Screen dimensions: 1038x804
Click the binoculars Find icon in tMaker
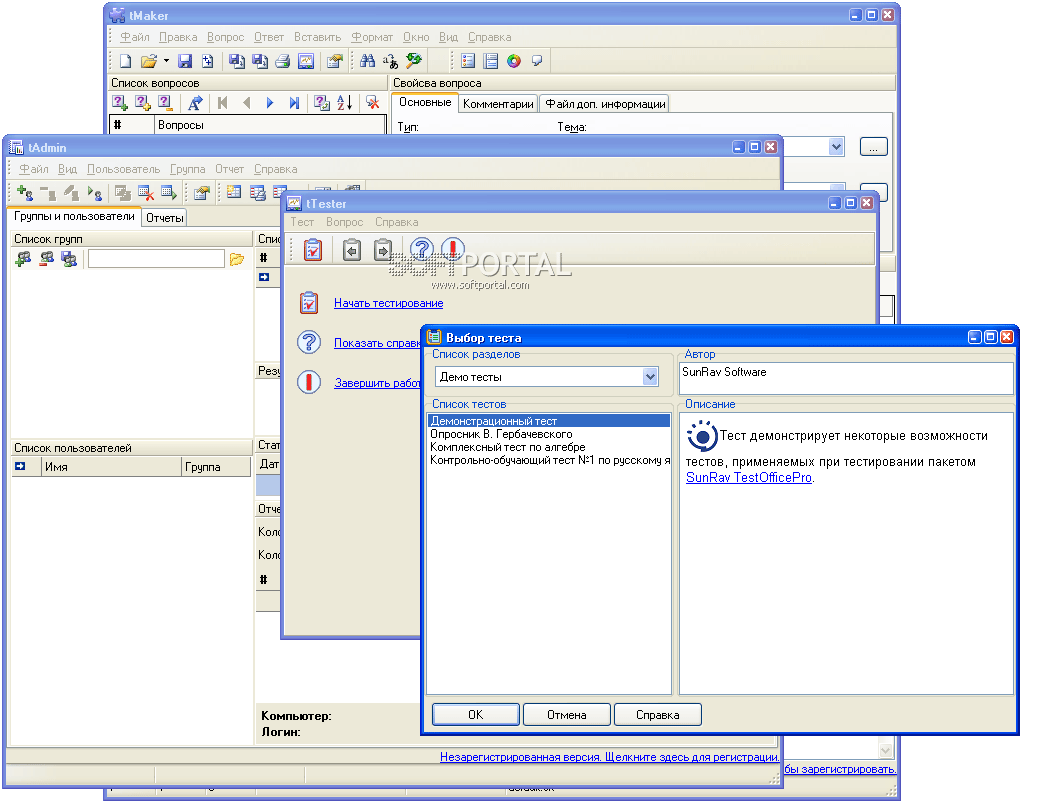[x=367, y=62]
